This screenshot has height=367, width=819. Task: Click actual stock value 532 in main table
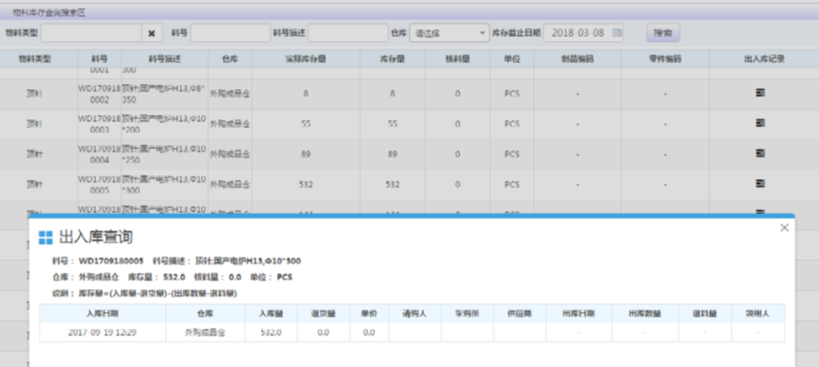(x=306, y=184)
